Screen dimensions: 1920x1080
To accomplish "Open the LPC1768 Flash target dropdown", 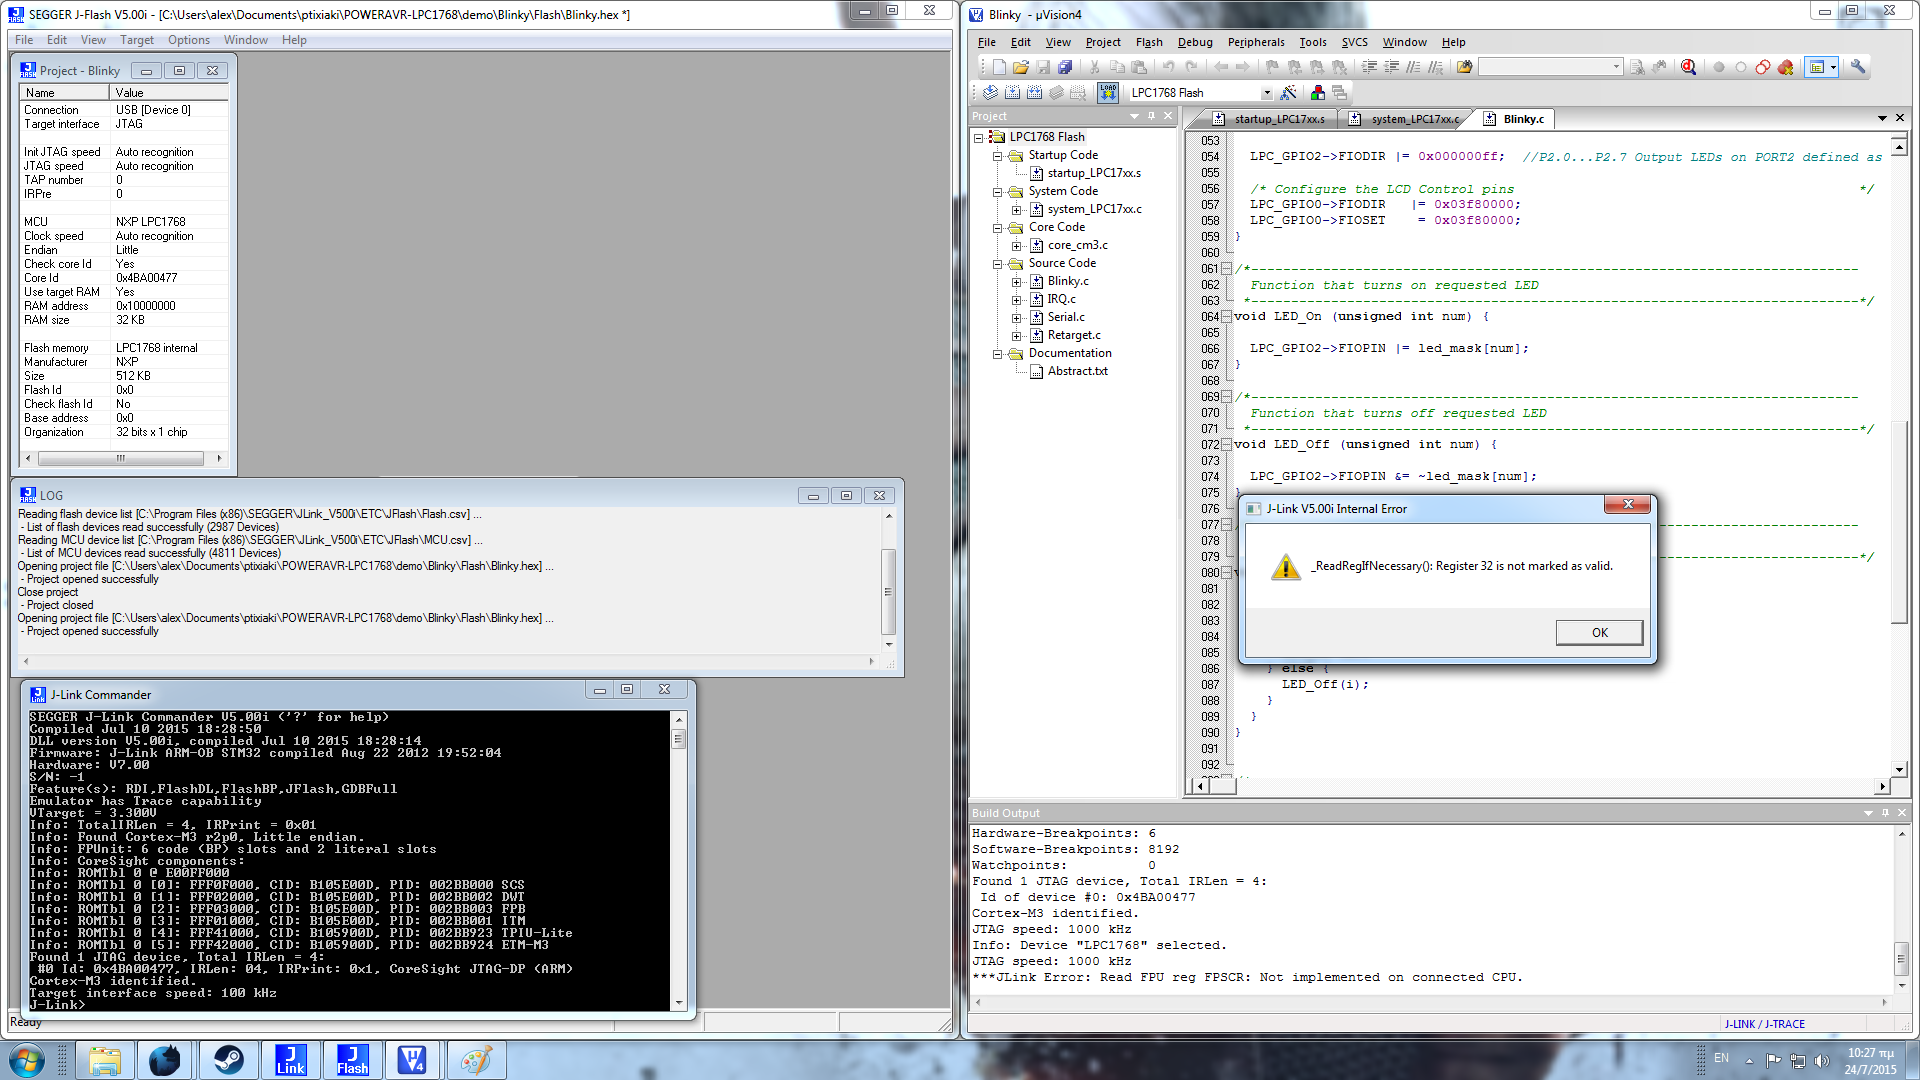I will click(x=1266, y=93).
